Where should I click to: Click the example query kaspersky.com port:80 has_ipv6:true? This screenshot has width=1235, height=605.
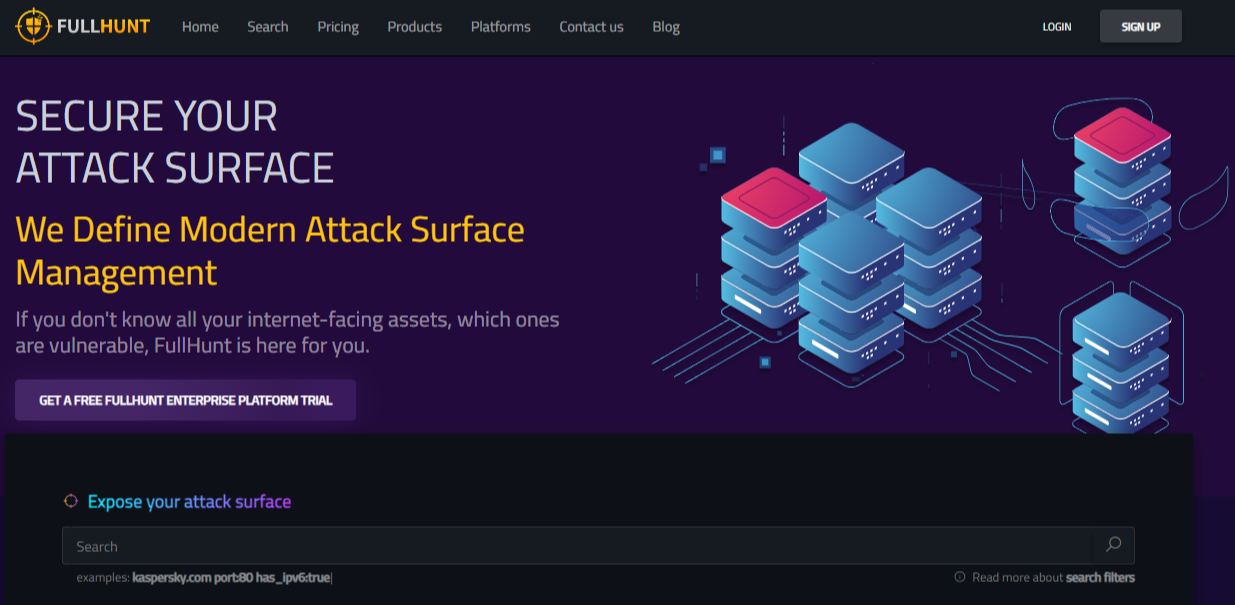pyautogui.click(x=231, y=577)
